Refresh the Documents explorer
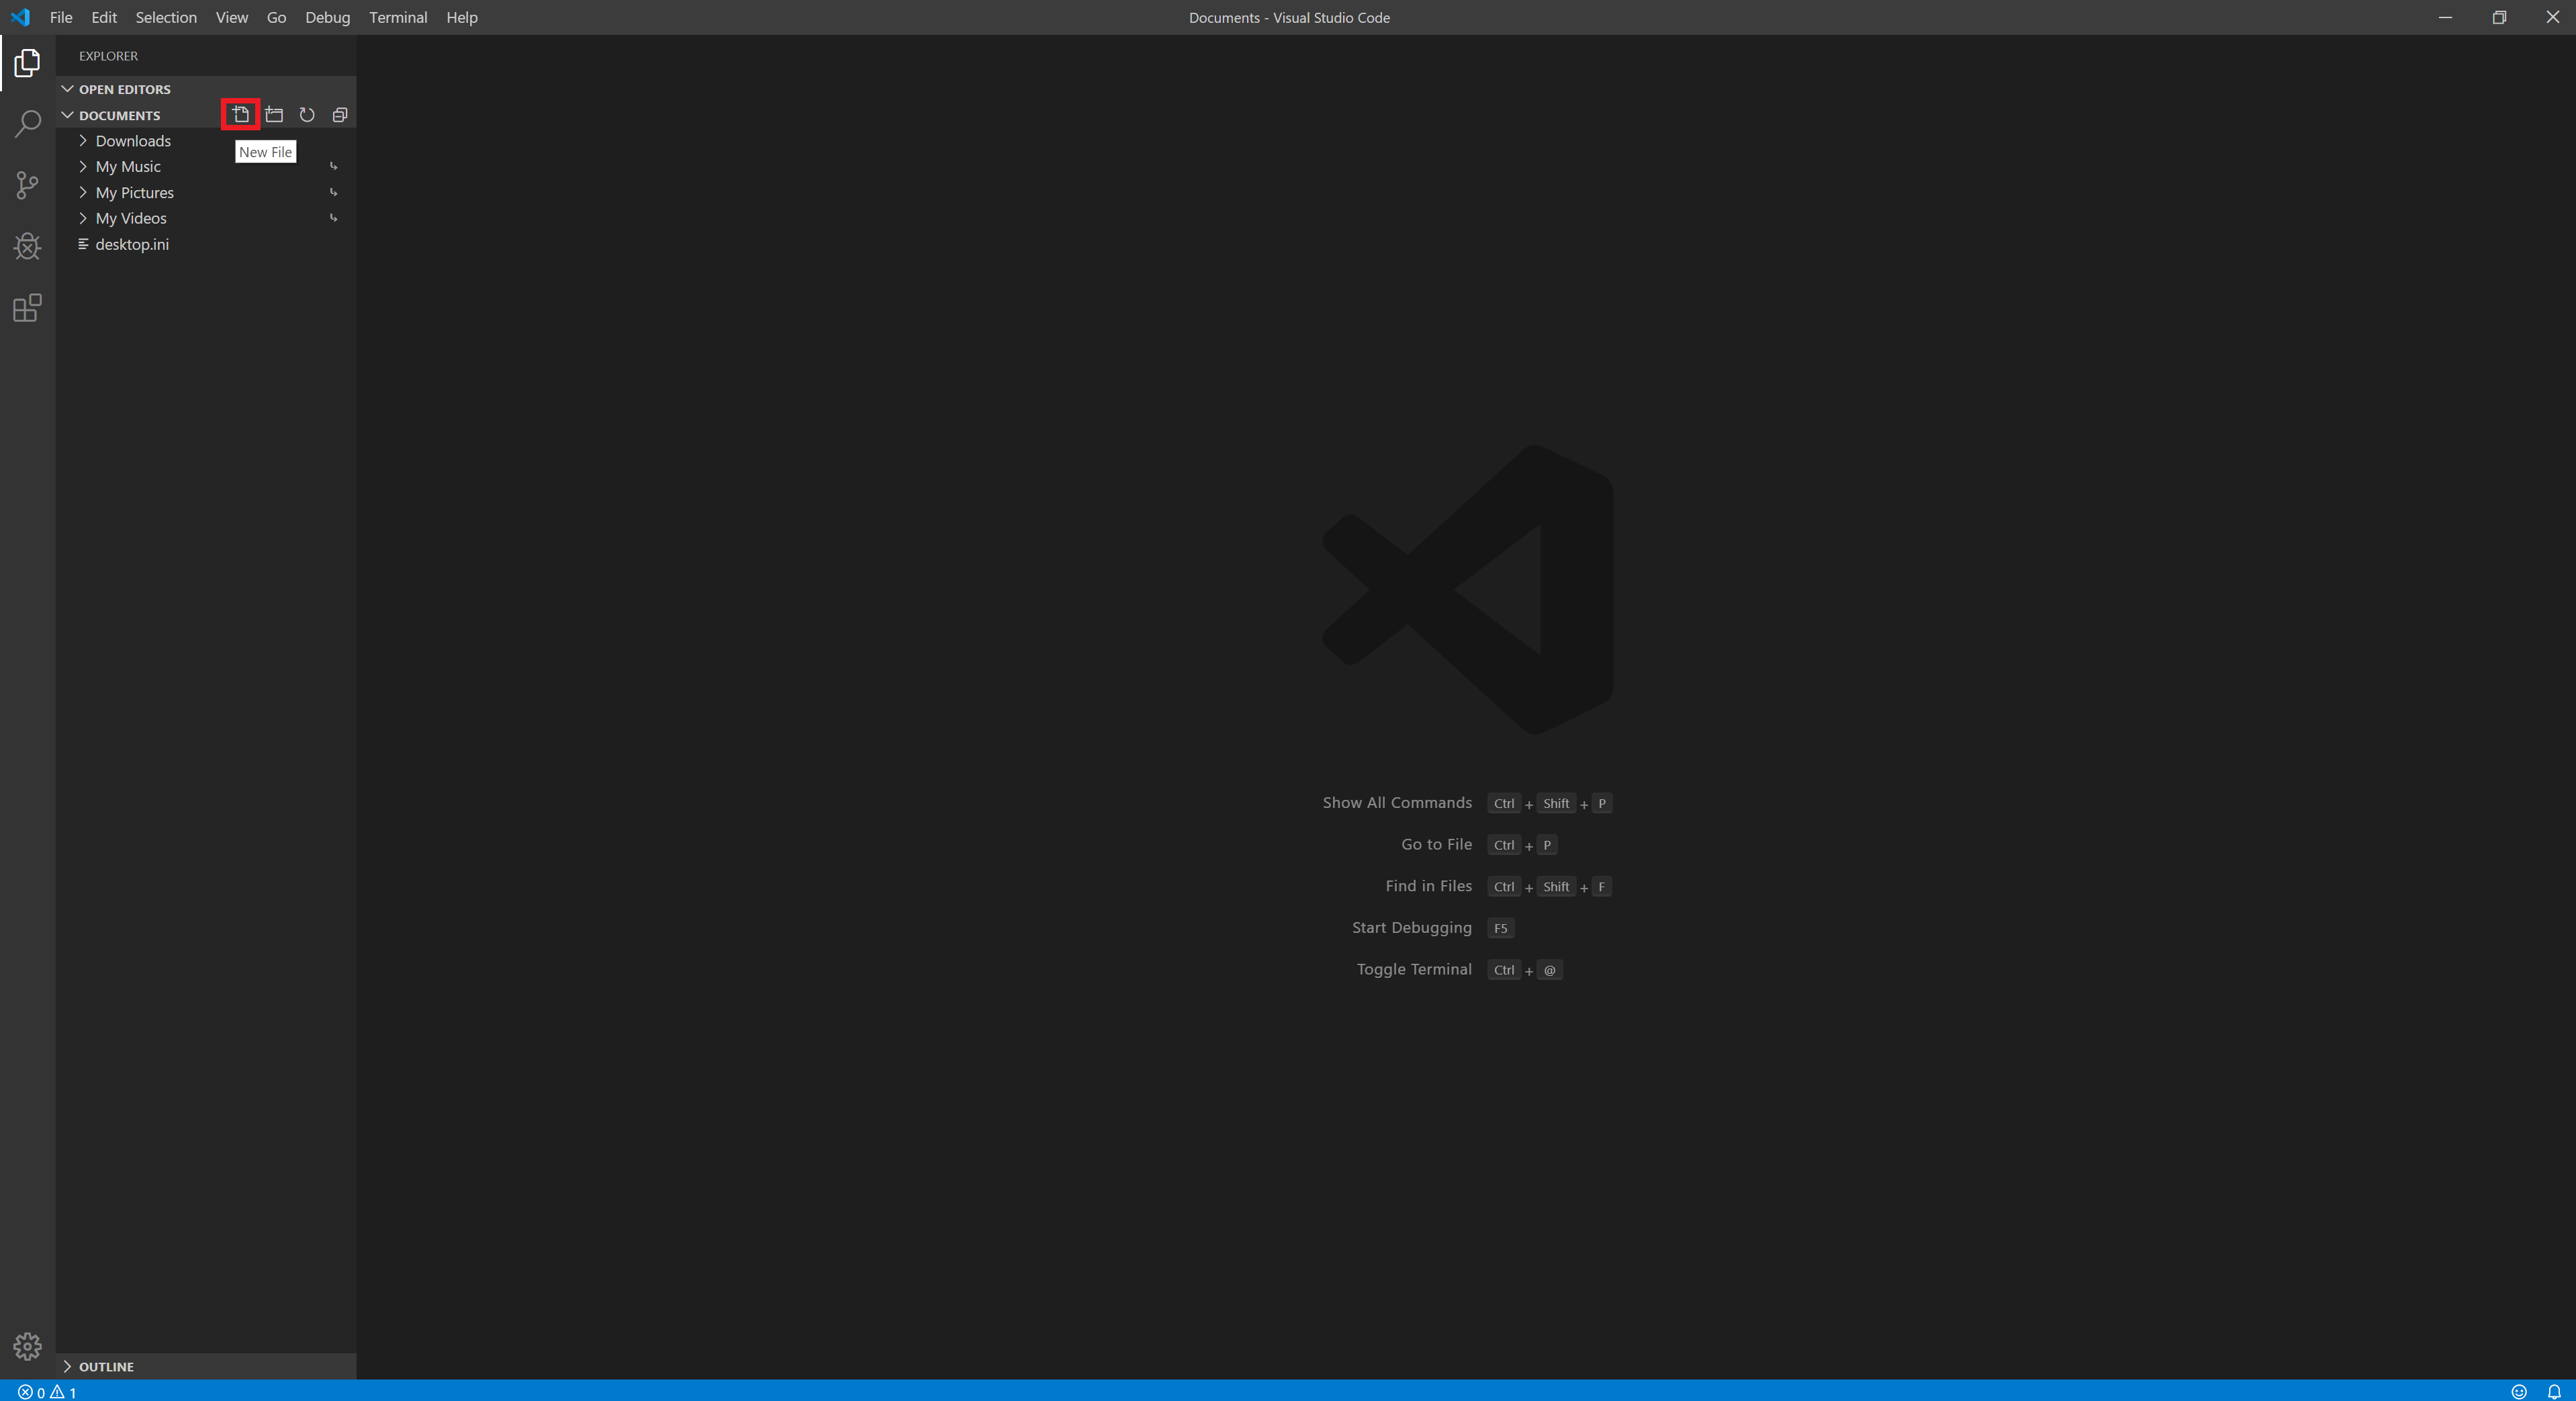The height and width of the screenshot is (1401, 2576). pyautogui.click(x=307, y=115)
